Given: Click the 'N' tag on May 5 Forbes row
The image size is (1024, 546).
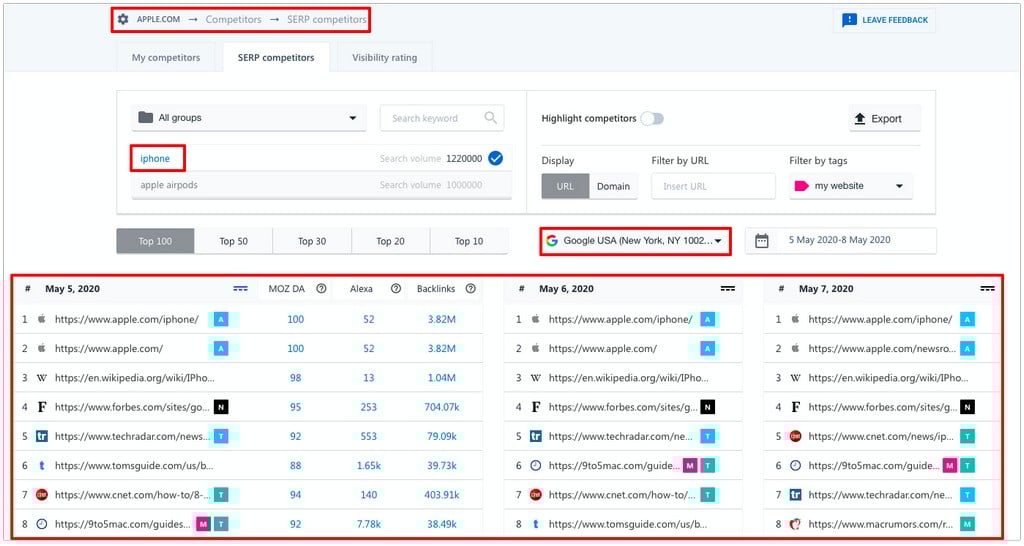Looking at the screenshot, I should pyautogui.click(x=221, y=407).
